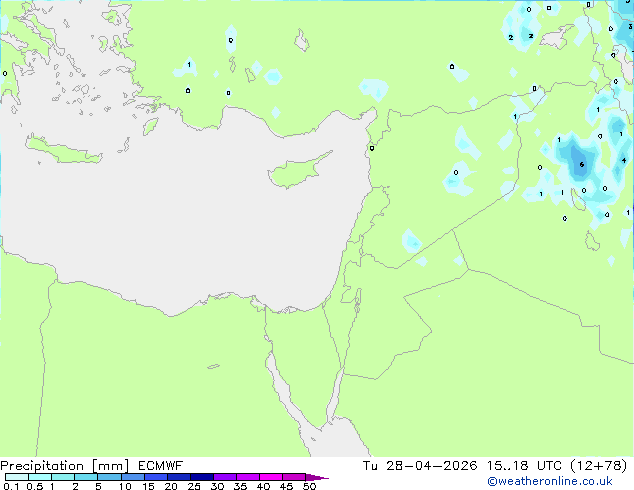Select the 30–35 mm purple legend swatch
Viewport: 634px width, 490px height.
pos(225,477)
